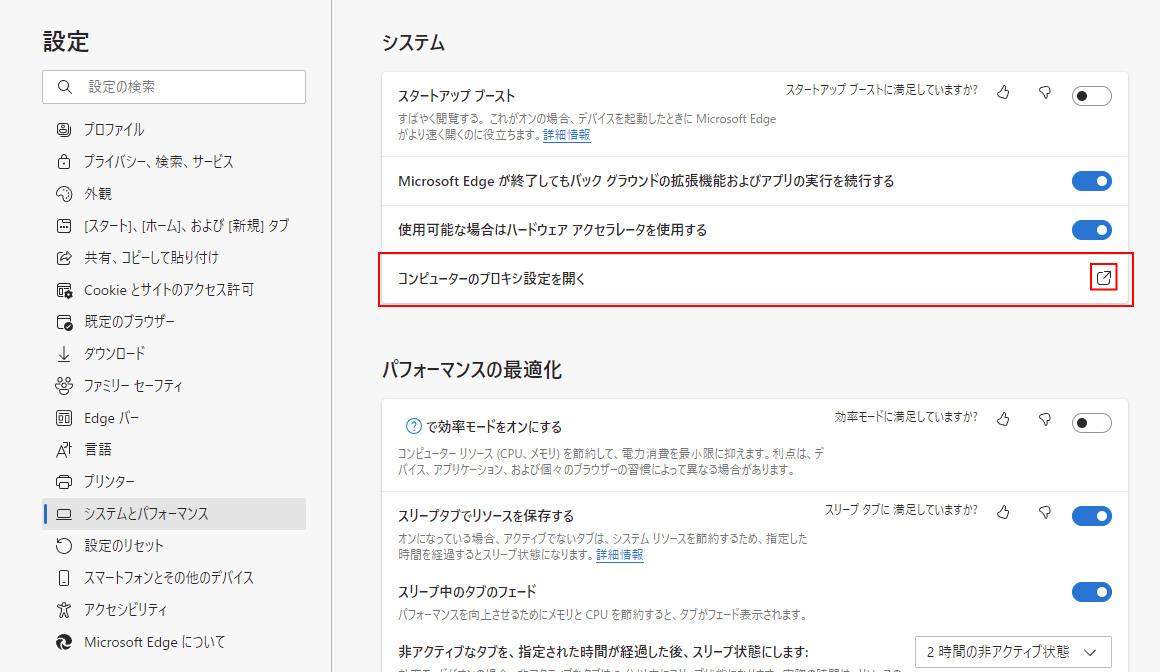
Task: Open Cookie とサイトのアクセス許可 settings
Action: coord(174,290)
